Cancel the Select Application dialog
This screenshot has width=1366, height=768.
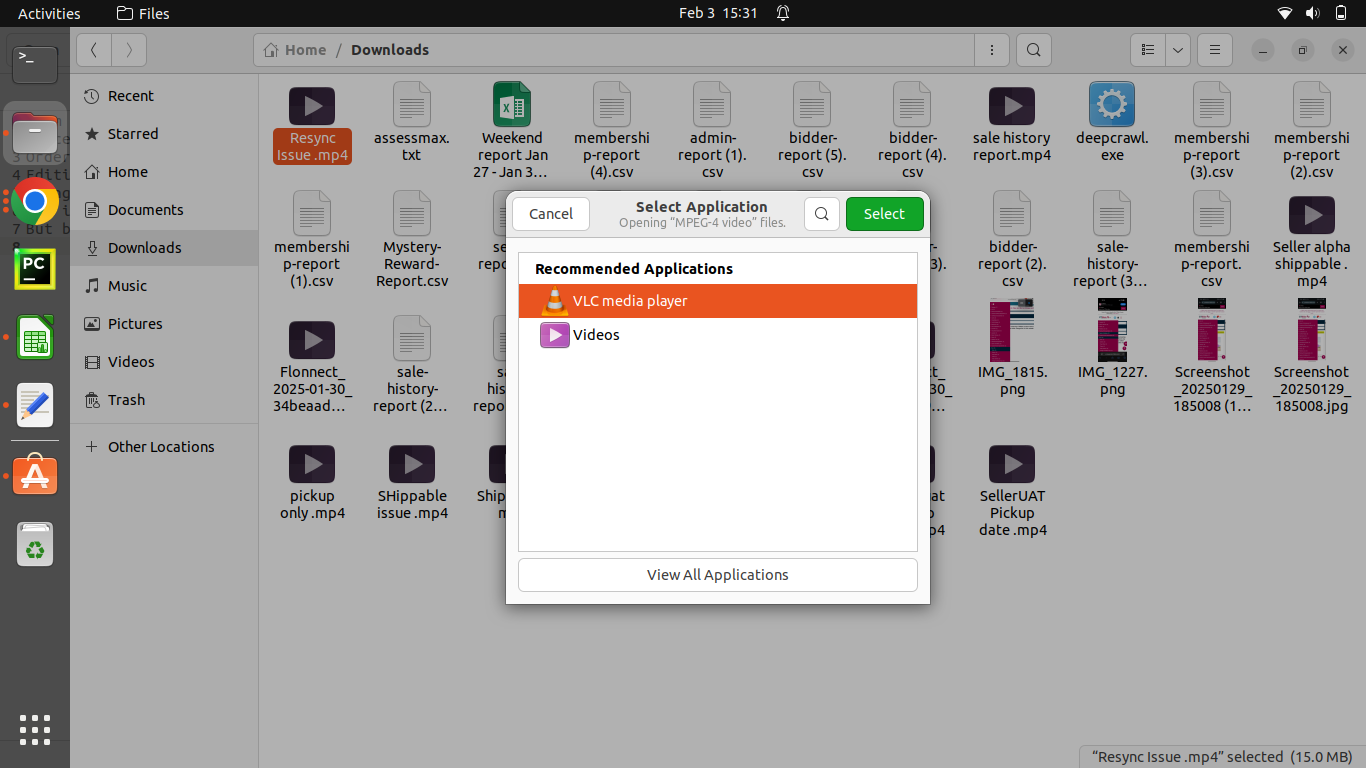pos(551,214)
